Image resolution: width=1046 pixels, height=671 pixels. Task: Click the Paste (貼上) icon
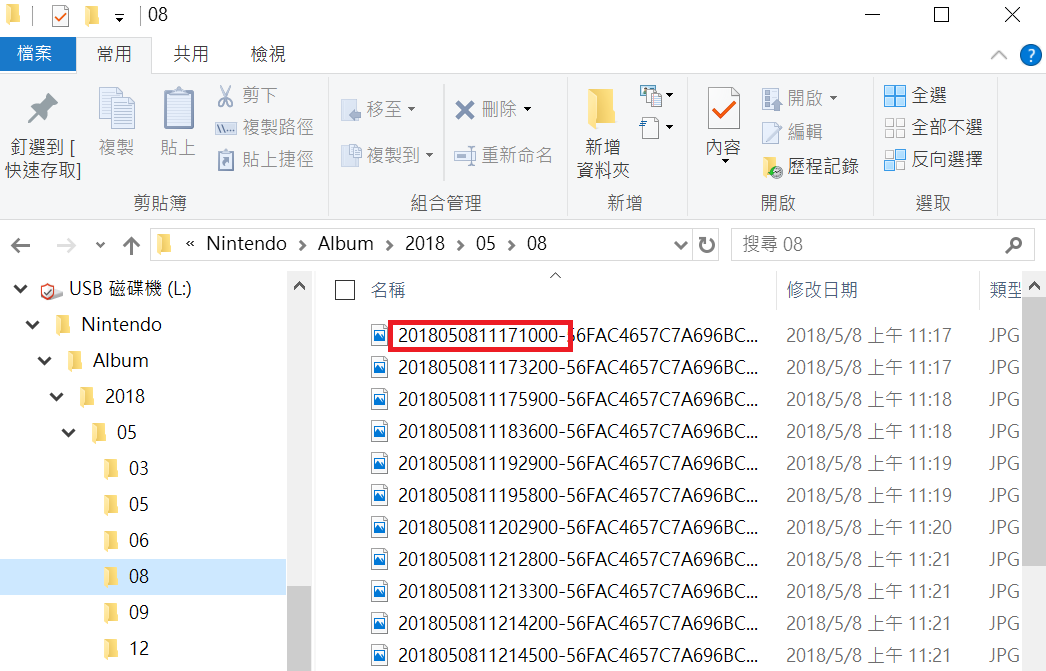pos(177,120)
